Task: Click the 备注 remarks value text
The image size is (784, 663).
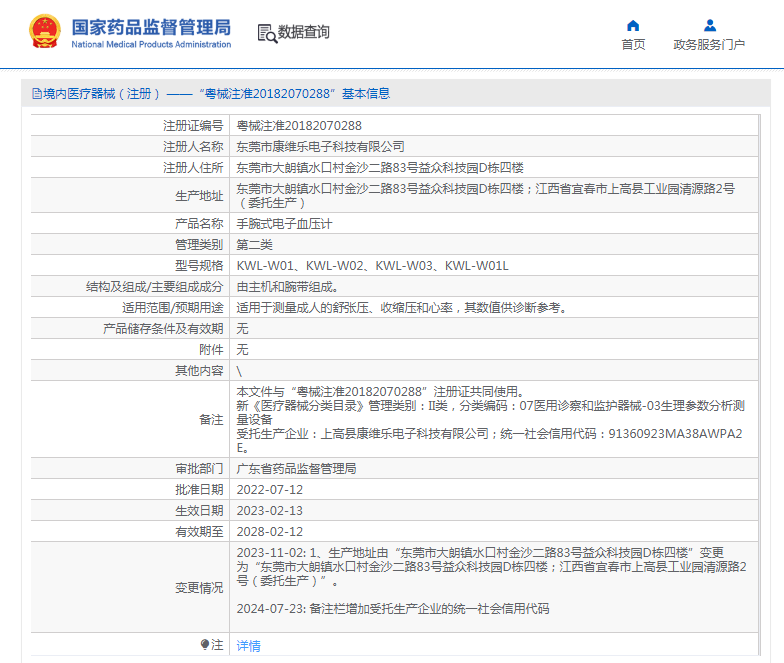Action: 490,420
